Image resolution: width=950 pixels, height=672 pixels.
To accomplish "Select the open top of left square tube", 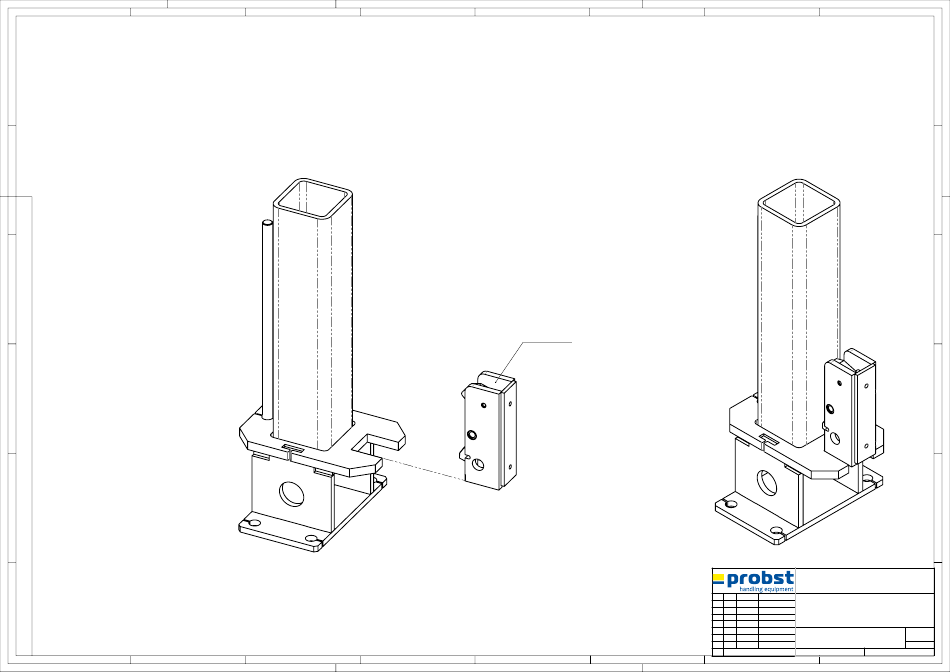I will pyautogui.click(x=313, y=199).
